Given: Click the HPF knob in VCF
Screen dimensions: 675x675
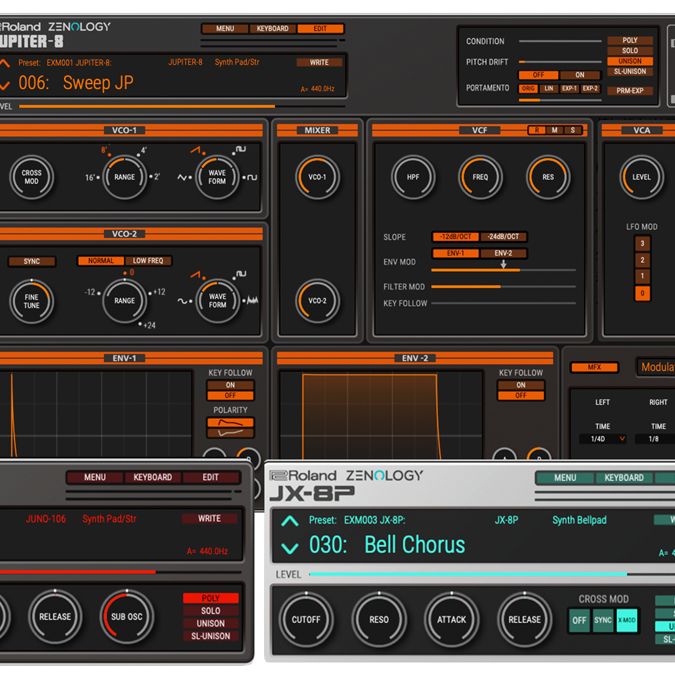Looking at the screenshot, I should point(413,177).
